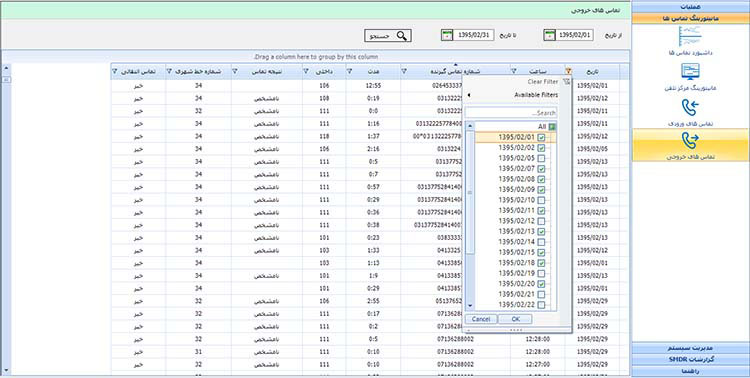
Task: Expand the system management (مدیریت سیستم) sidebar group
Action: (691, 348)
